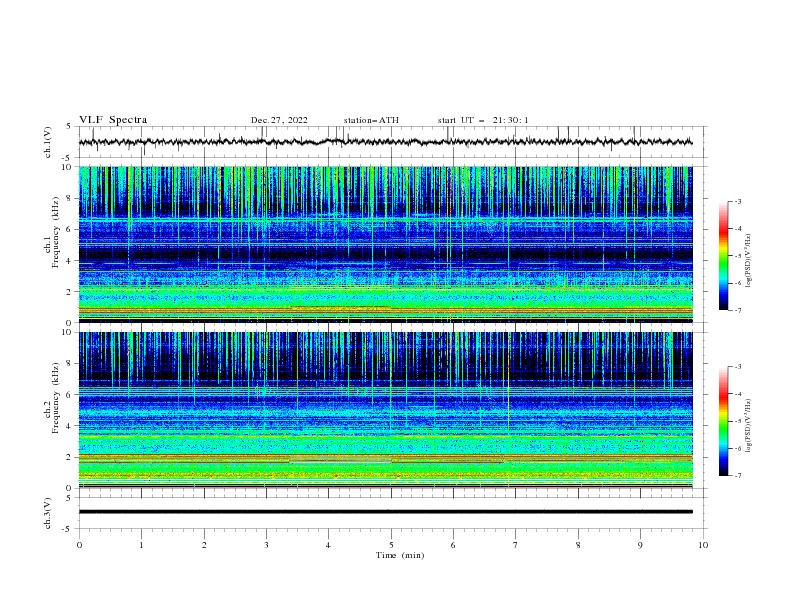Select the date "Dec. 27, 2022"
Viewport: 792px width, 612px height.
[x=279, y=120]
